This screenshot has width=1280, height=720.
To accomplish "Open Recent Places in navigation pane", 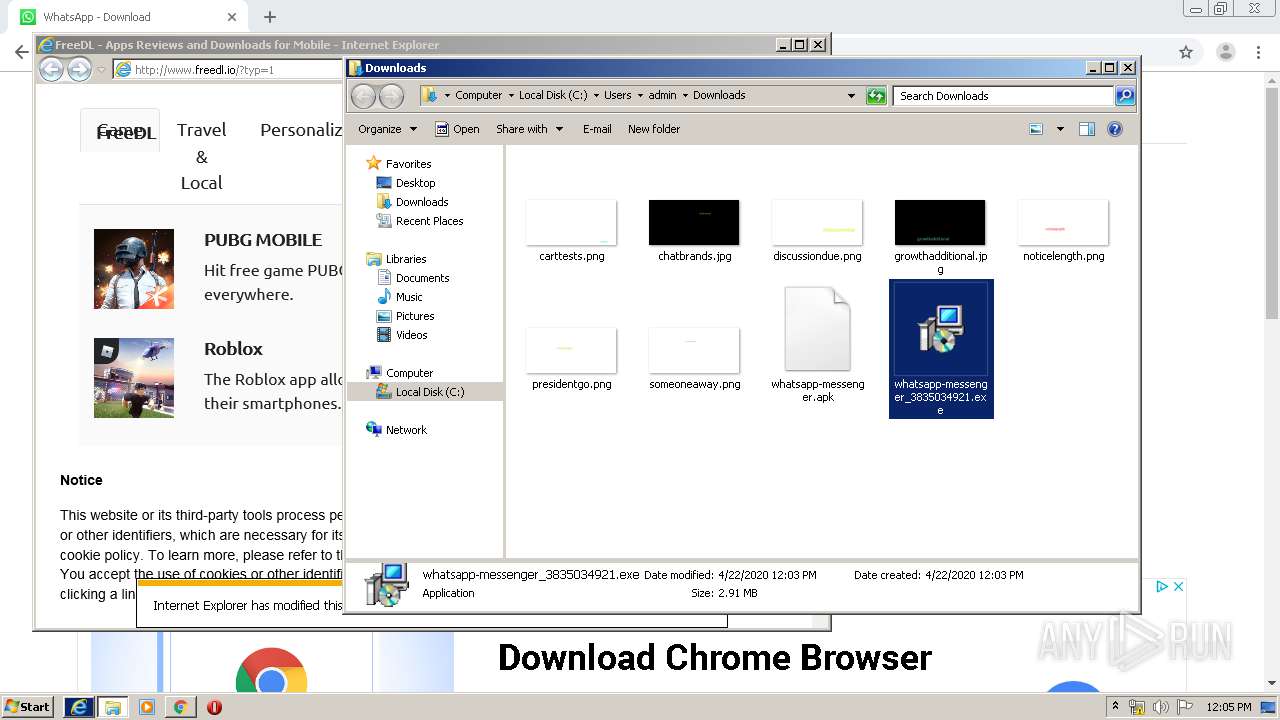I will coord(429,221).
